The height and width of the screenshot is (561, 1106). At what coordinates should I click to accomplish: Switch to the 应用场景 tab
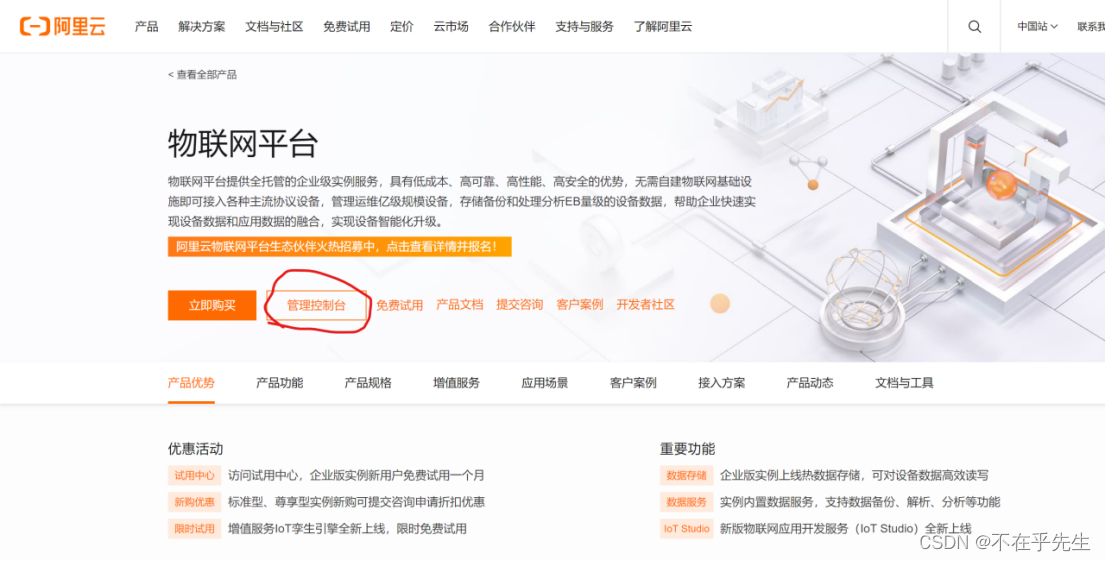coord(545,383)
